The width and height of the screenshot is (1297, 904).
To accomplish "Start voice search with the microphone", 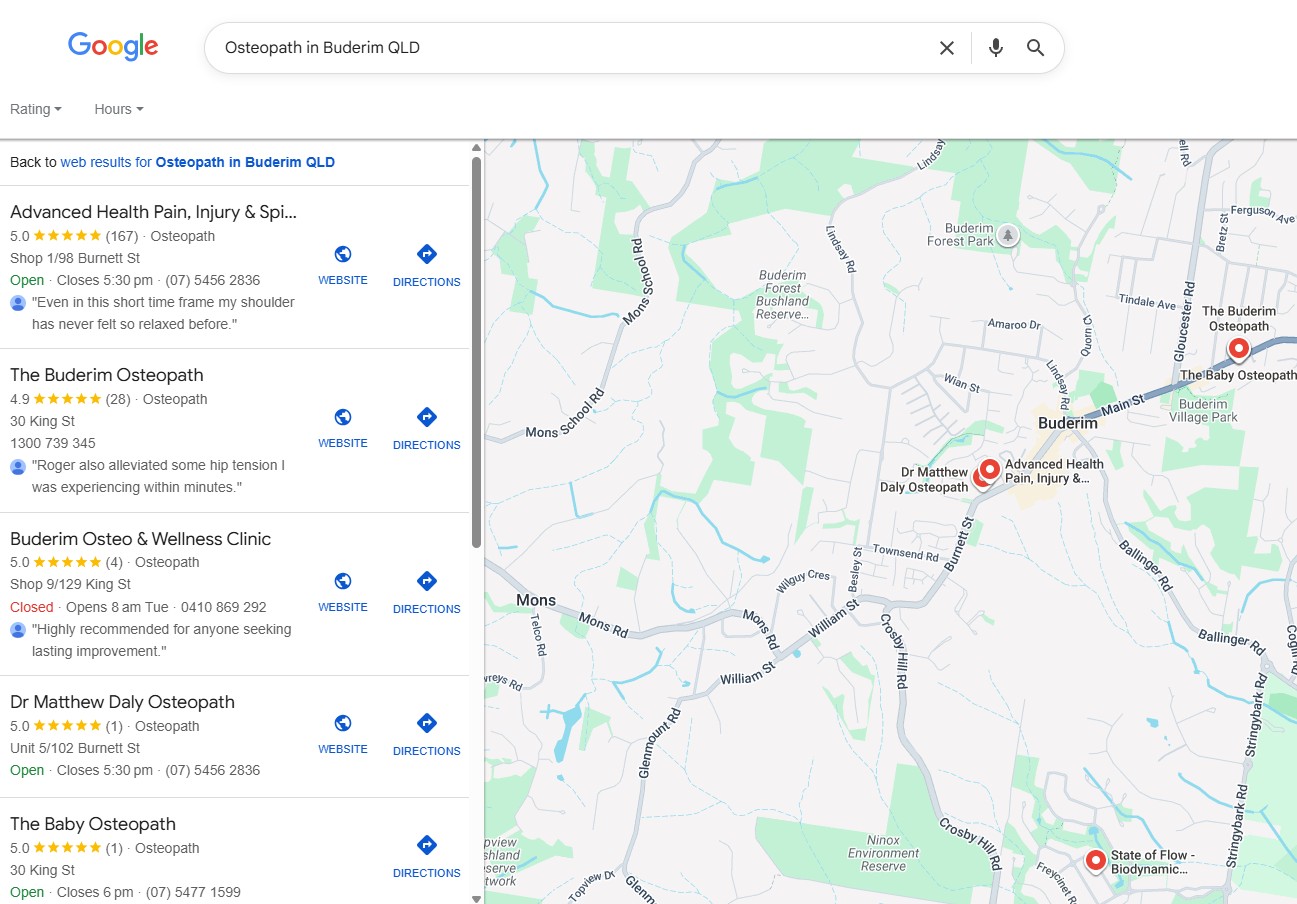I will coord(995,48).
